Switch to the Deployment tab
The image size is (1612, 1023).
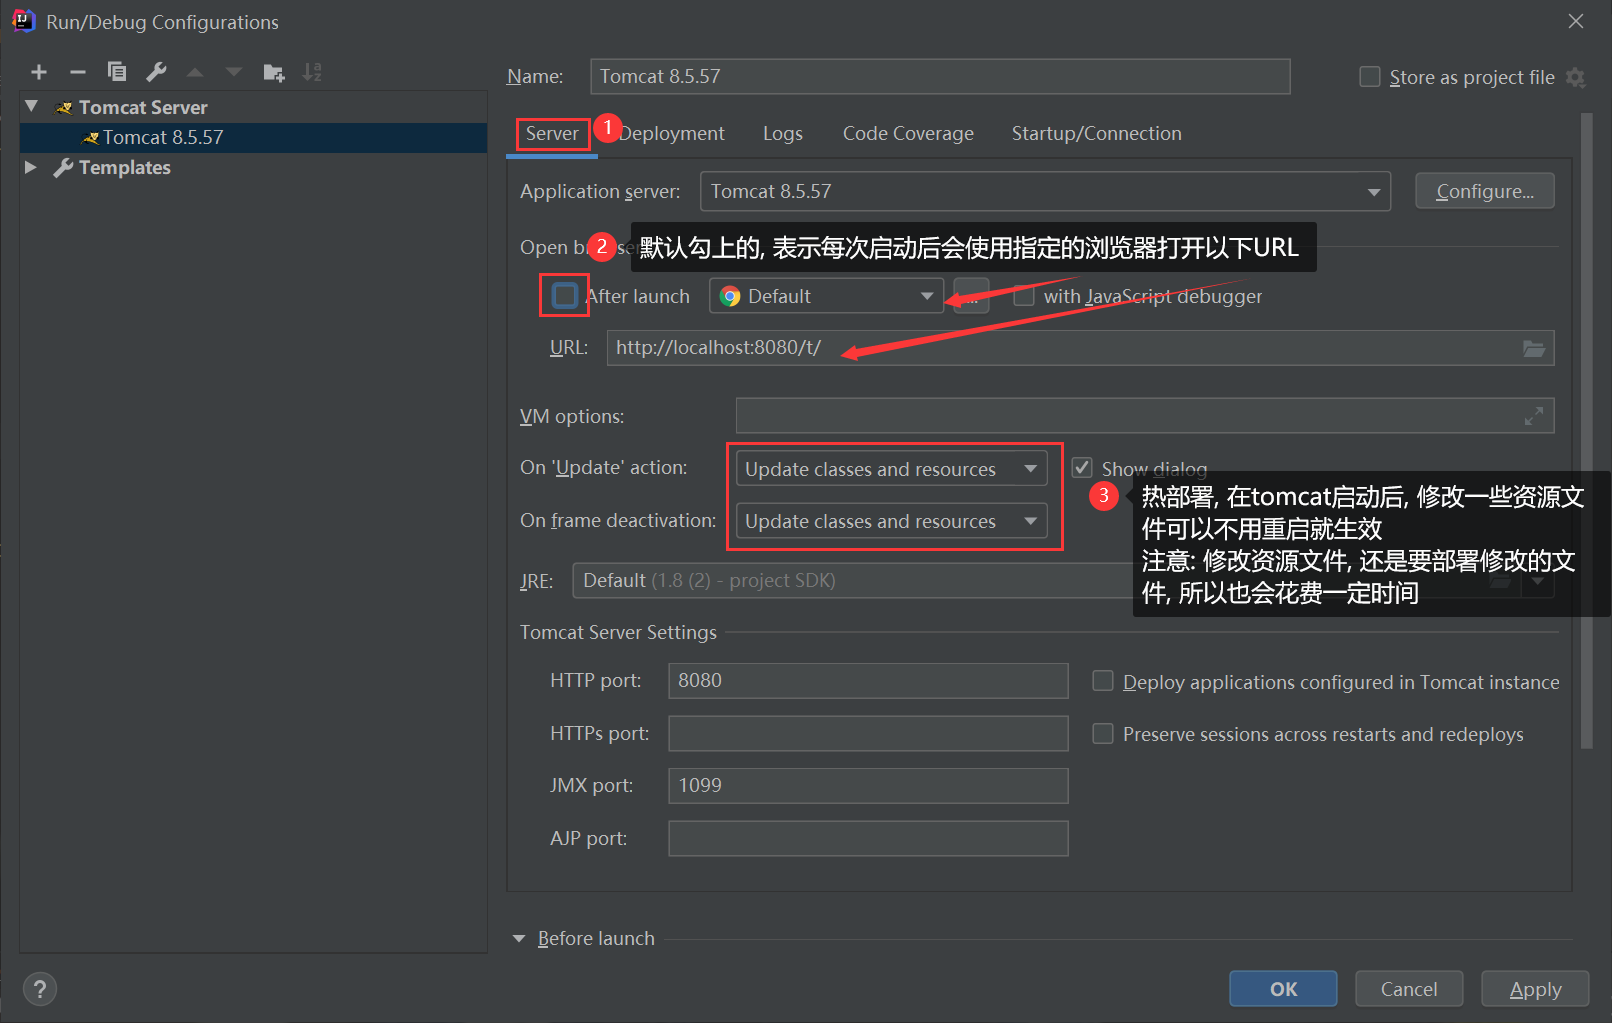coord(672,134)
